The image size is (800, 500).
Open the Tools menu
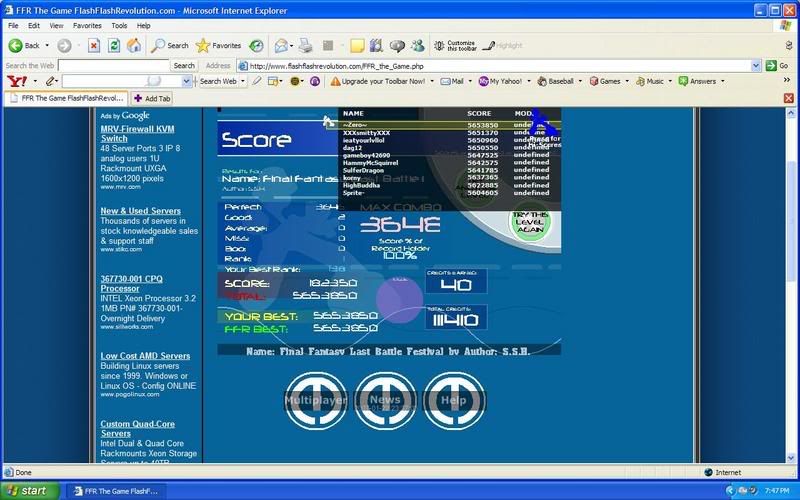pos(120,24)
